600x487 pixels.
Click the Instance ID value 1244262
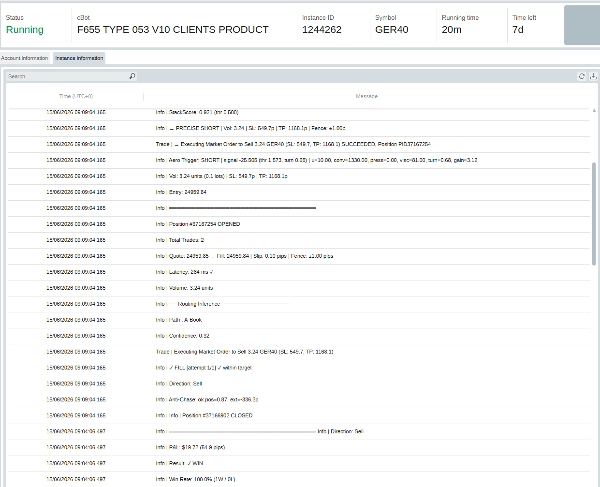(x=322, y=30)
